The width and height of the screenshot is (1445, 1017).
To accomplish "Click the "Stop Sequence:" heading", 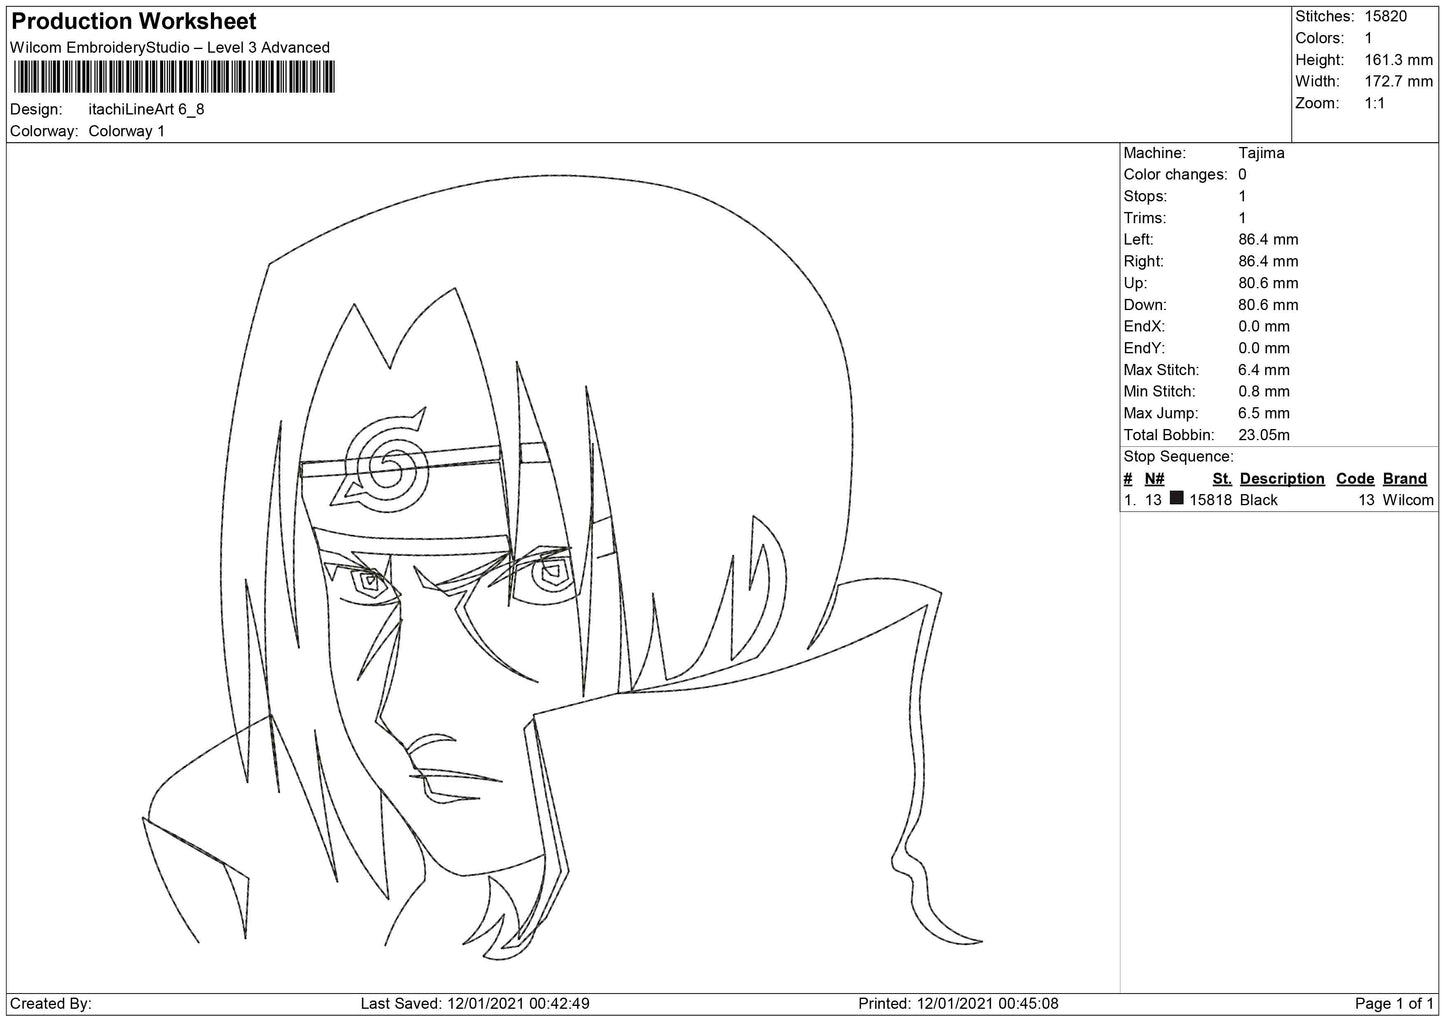I will pos(1178,457).
